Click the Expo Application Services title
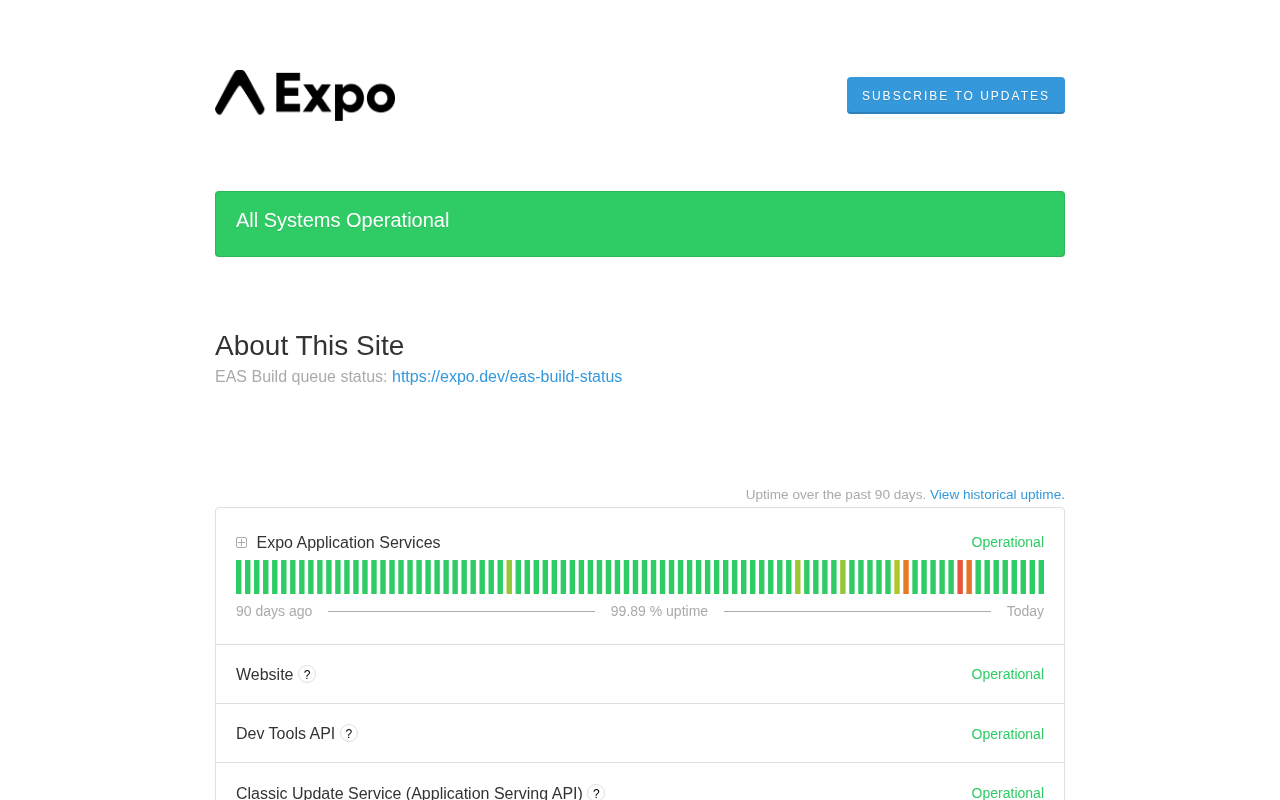Screen dimensions: 1280x800 pyautogui.click(x=348, y=543)
